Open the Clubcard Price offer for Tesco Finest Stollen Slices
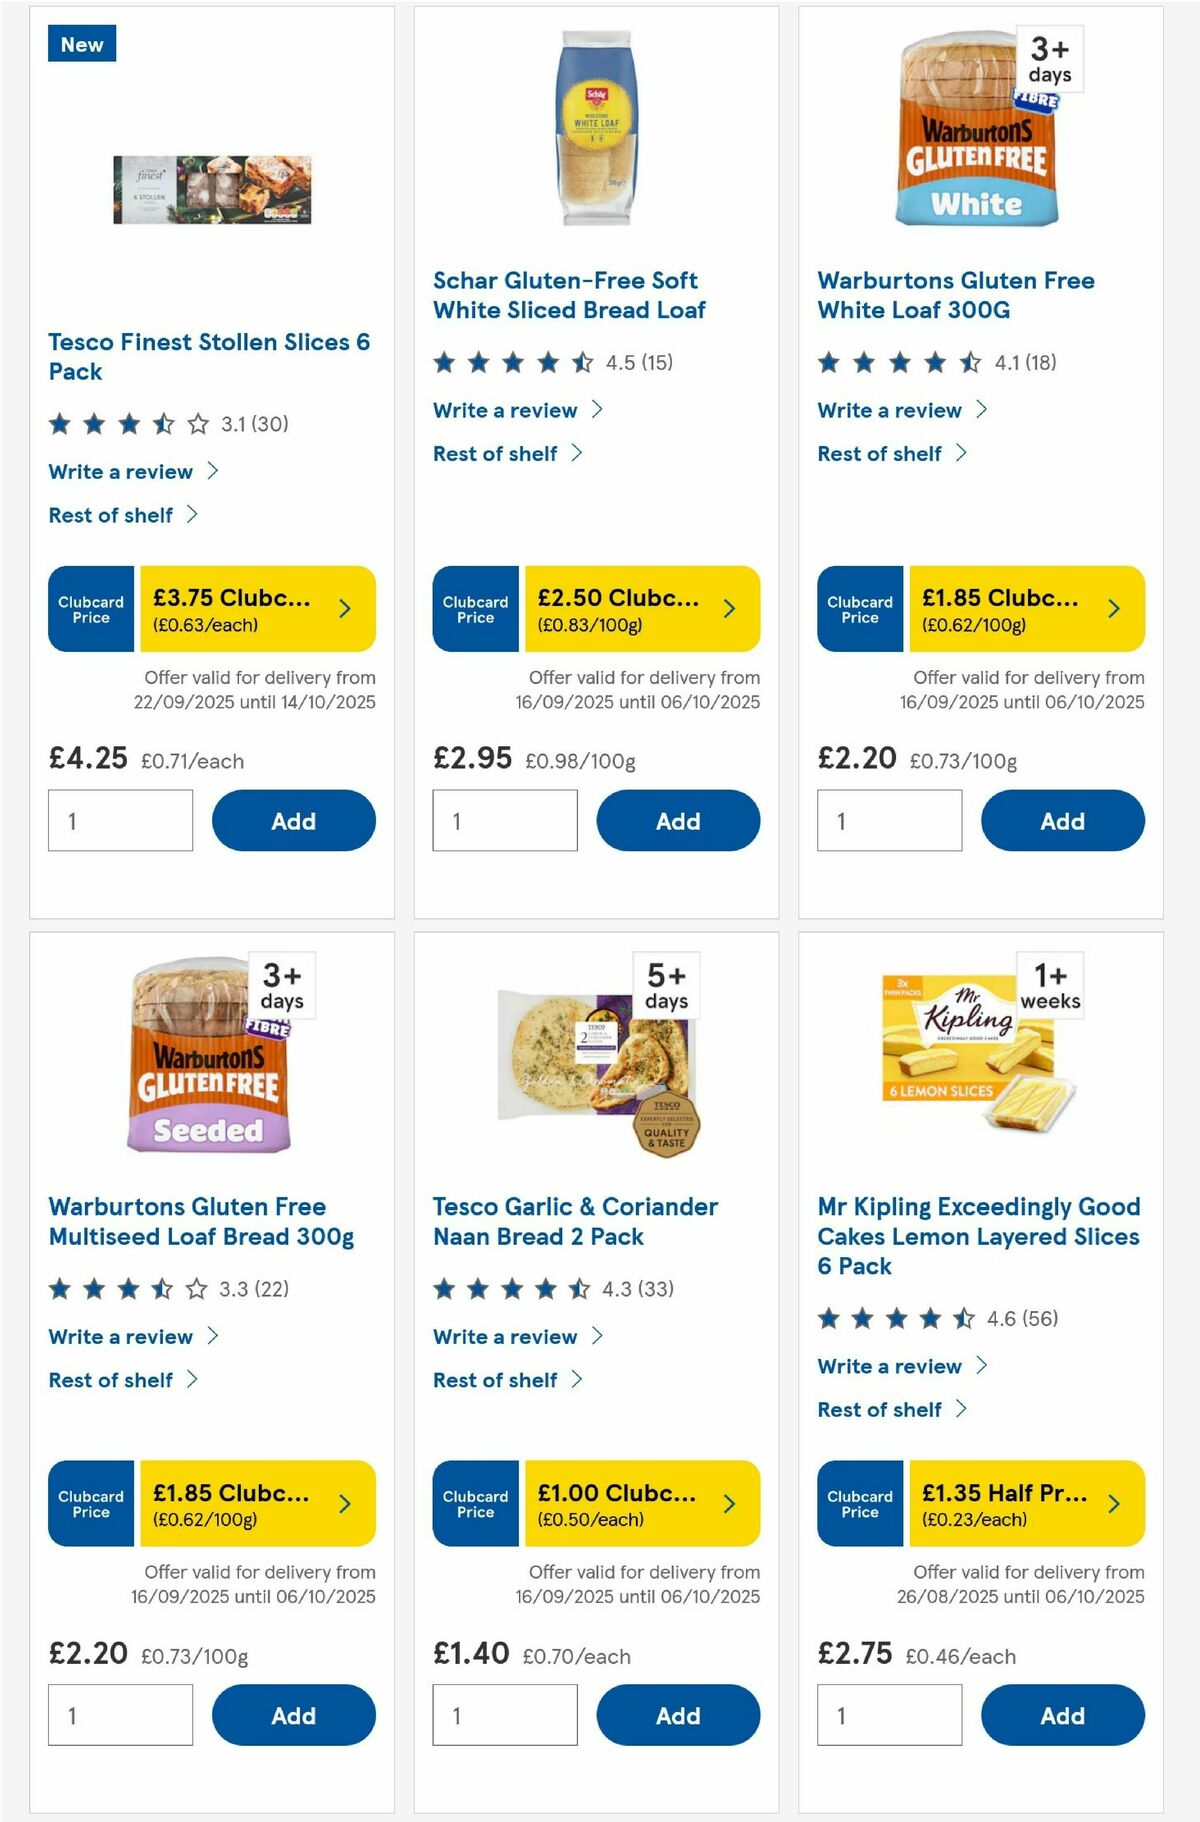This screenshot has height=1822, width=1200. click(x=213, y=608)
